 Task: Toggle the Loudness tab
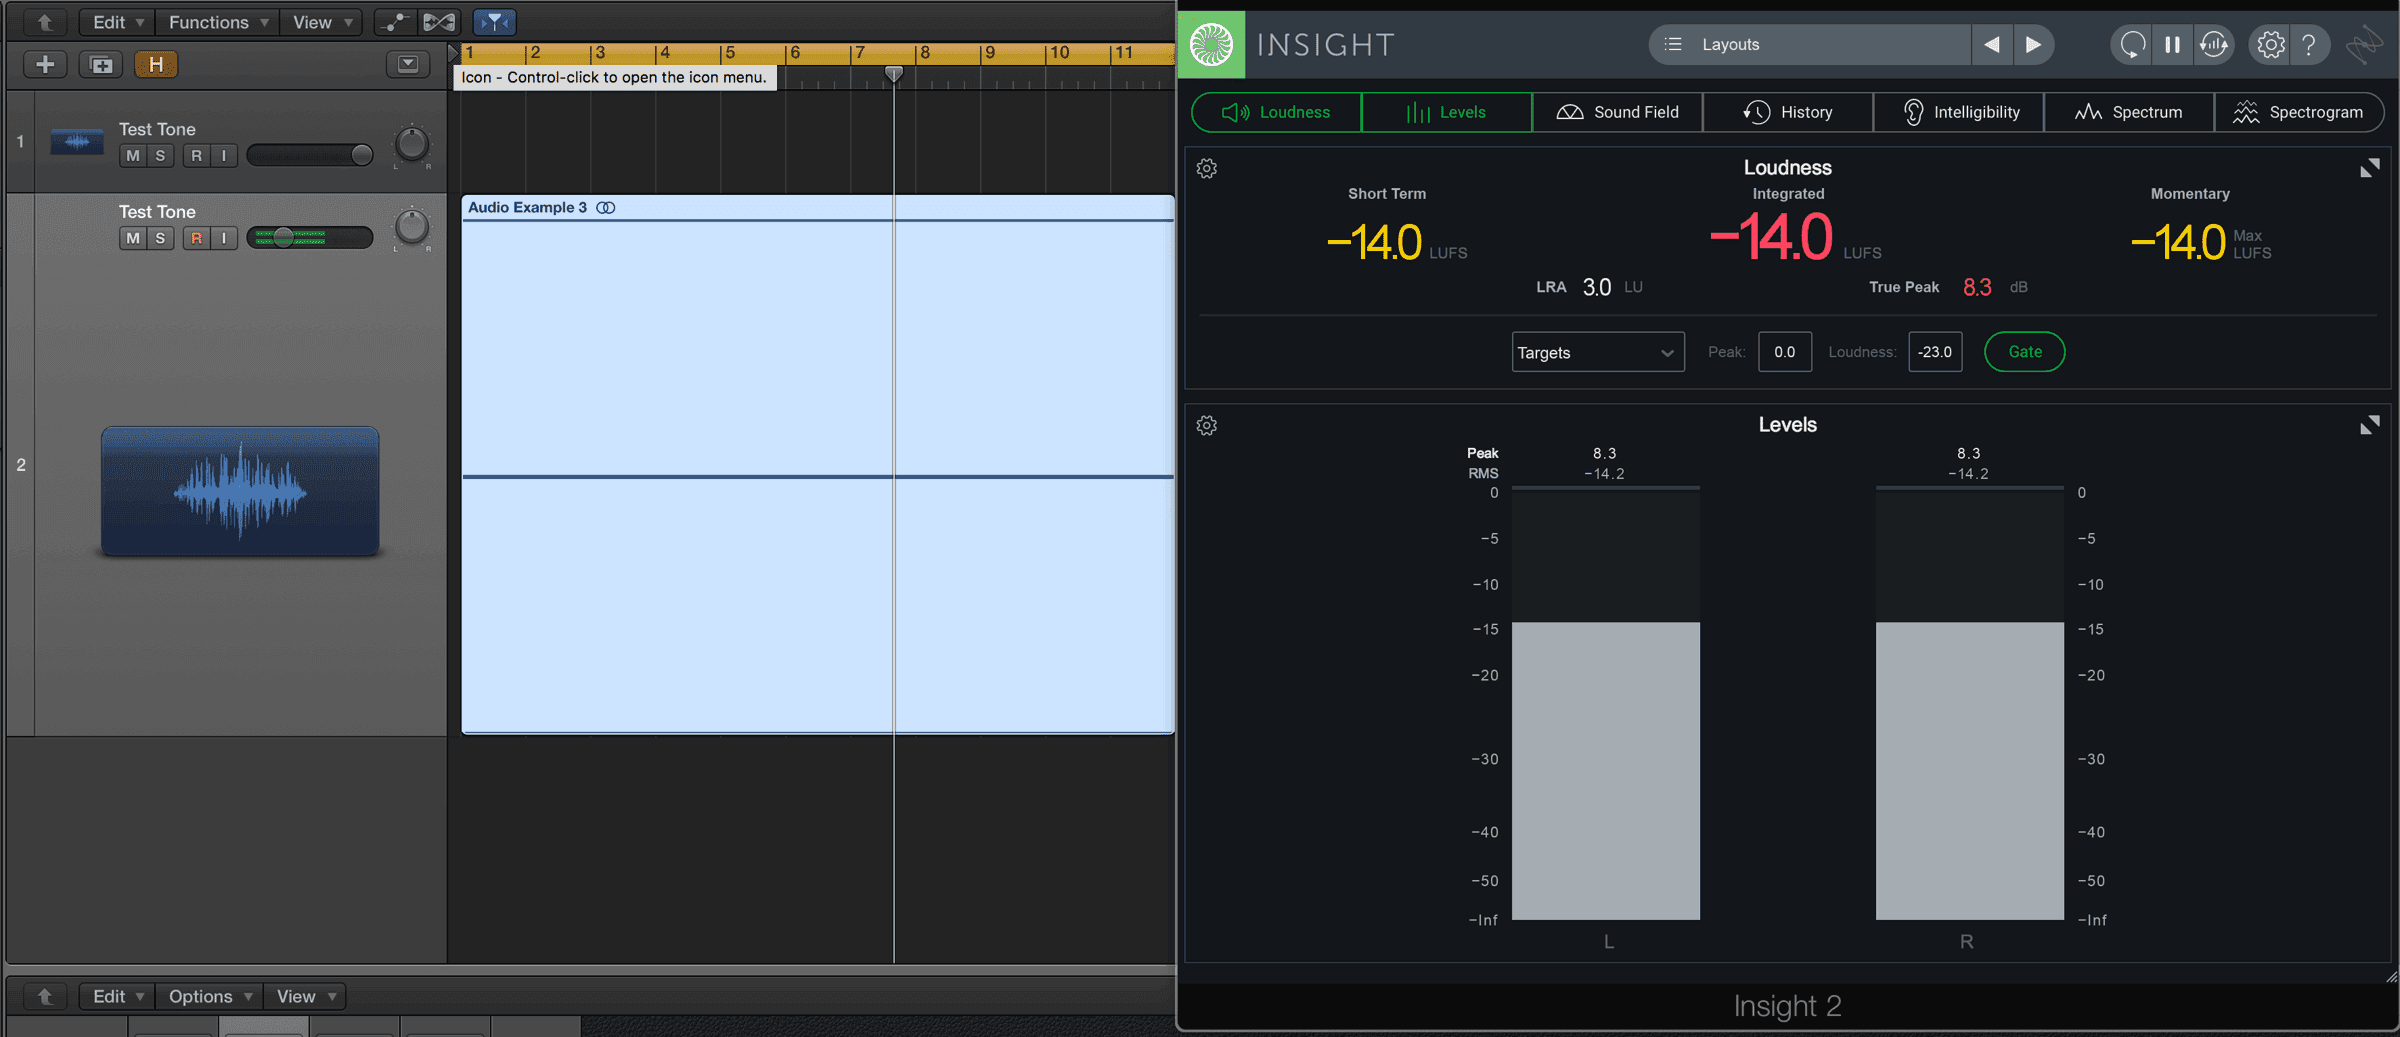click(x=1276, y=112)
